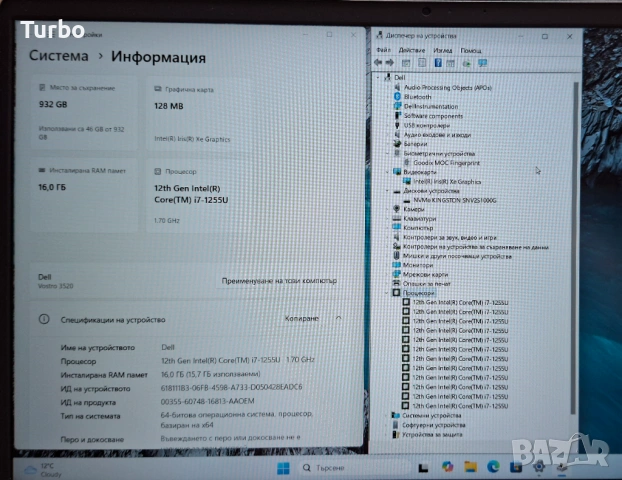Screen dimensions: 622x480
Task: Select the Опашки за печат icon
Action: [x=396, y=283]
